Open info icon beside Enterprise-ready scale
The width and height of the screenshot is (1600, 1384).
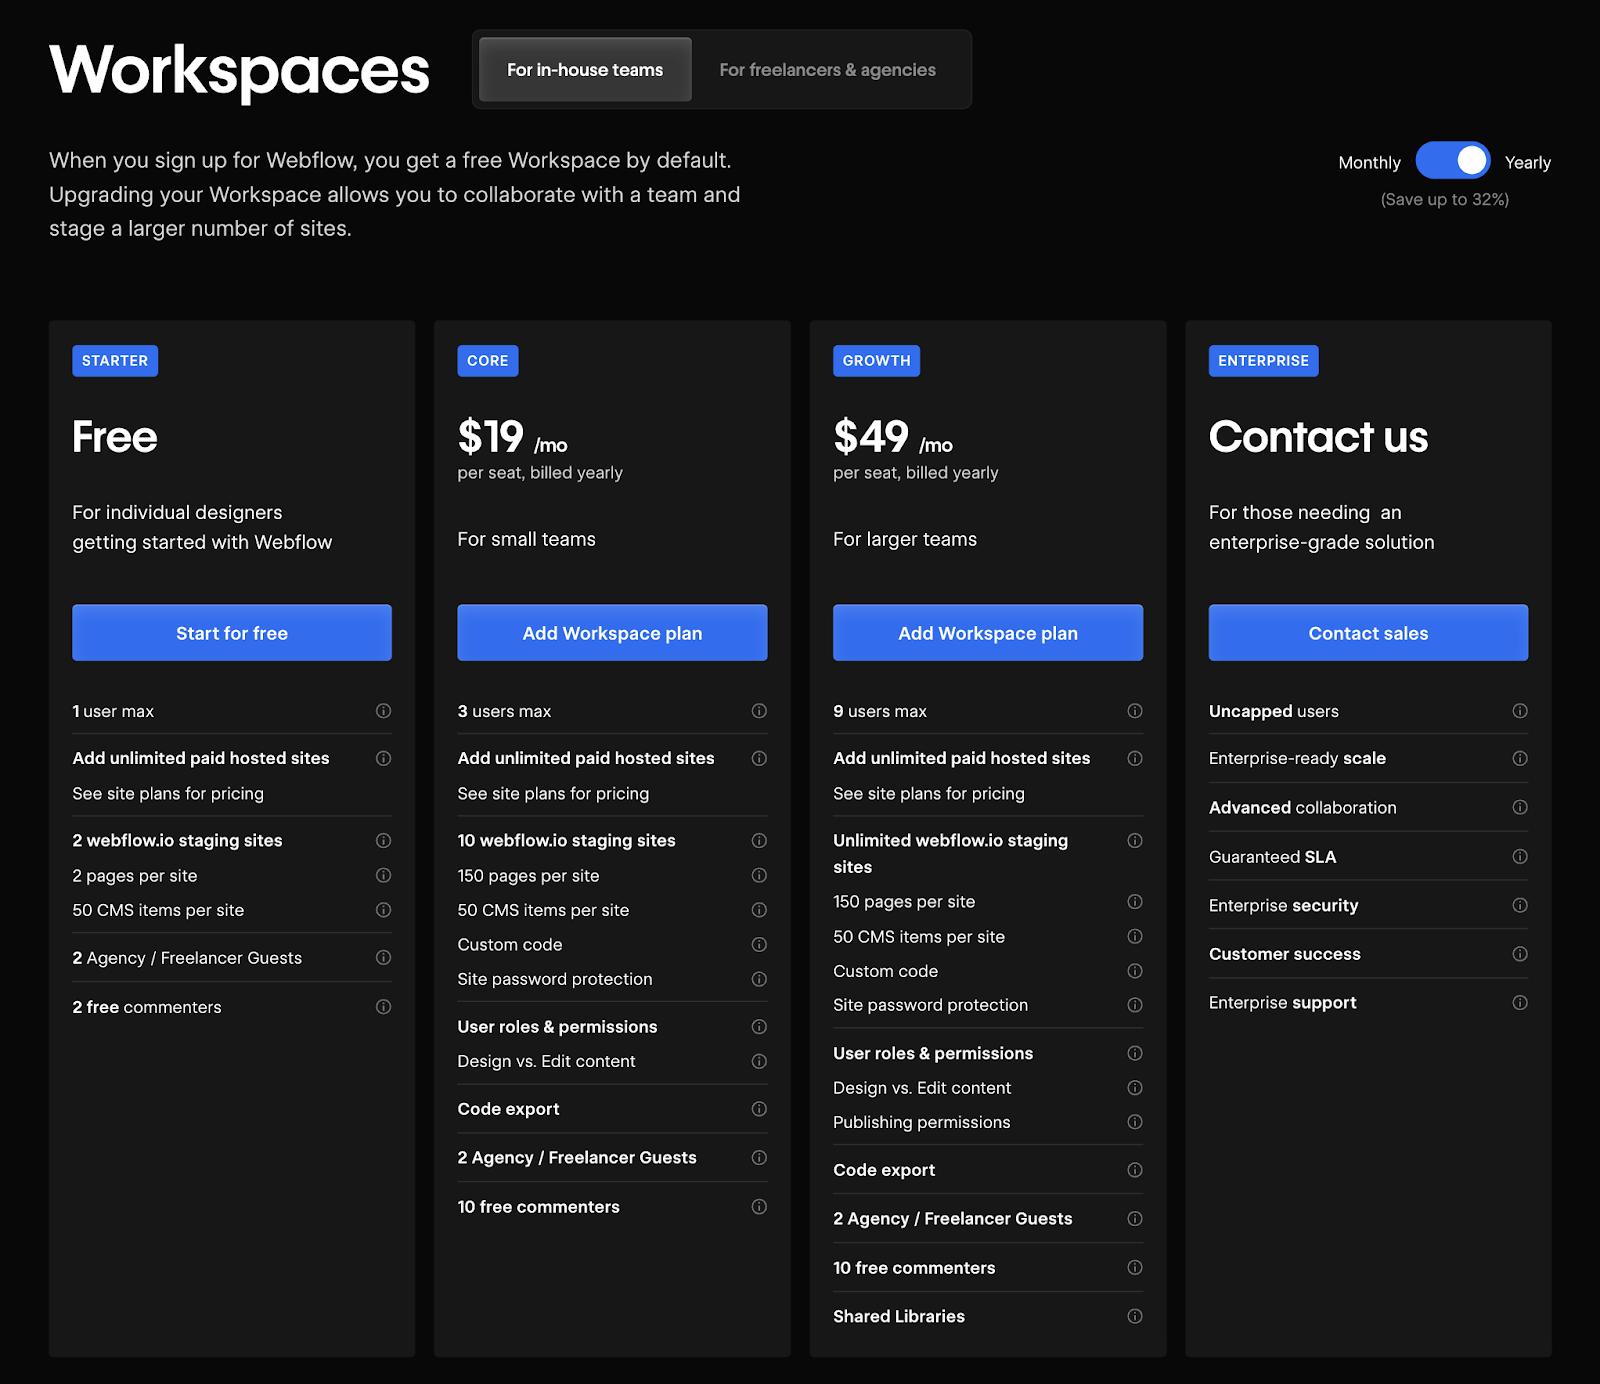pyautogui.click(x=1520, y=758)
